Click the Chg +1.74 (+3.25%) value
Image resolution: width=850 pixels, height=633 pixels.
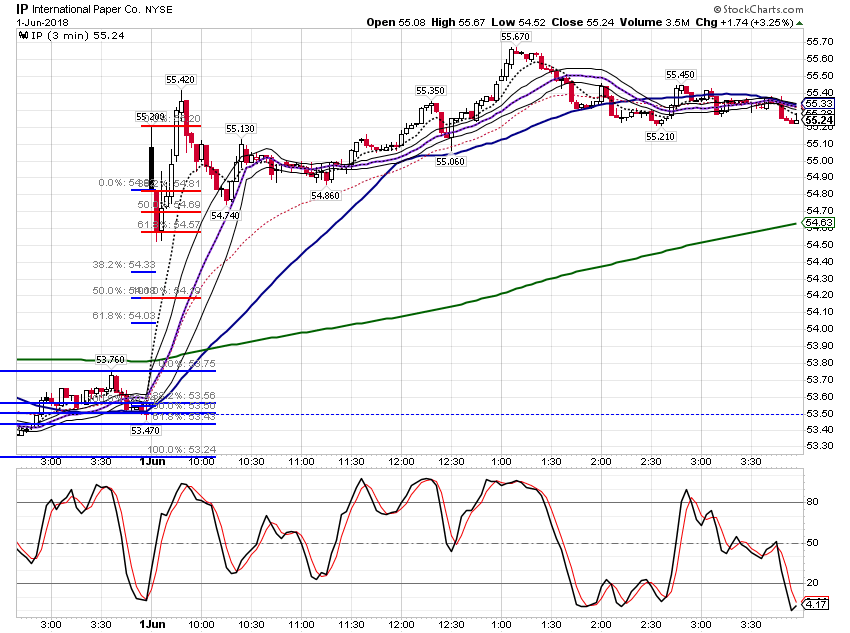744,22
